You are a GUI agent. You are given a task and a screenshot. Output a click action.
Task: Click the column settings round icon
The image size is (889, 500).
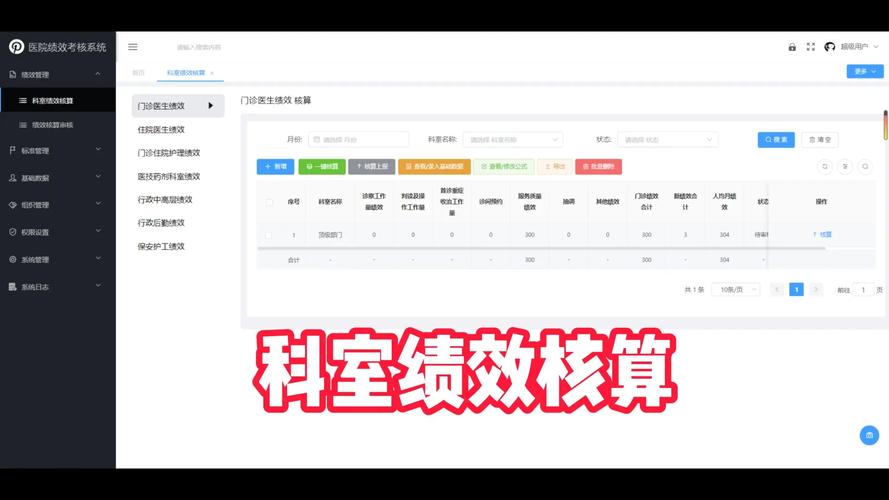pyautogui.click(x=845, y=167)
